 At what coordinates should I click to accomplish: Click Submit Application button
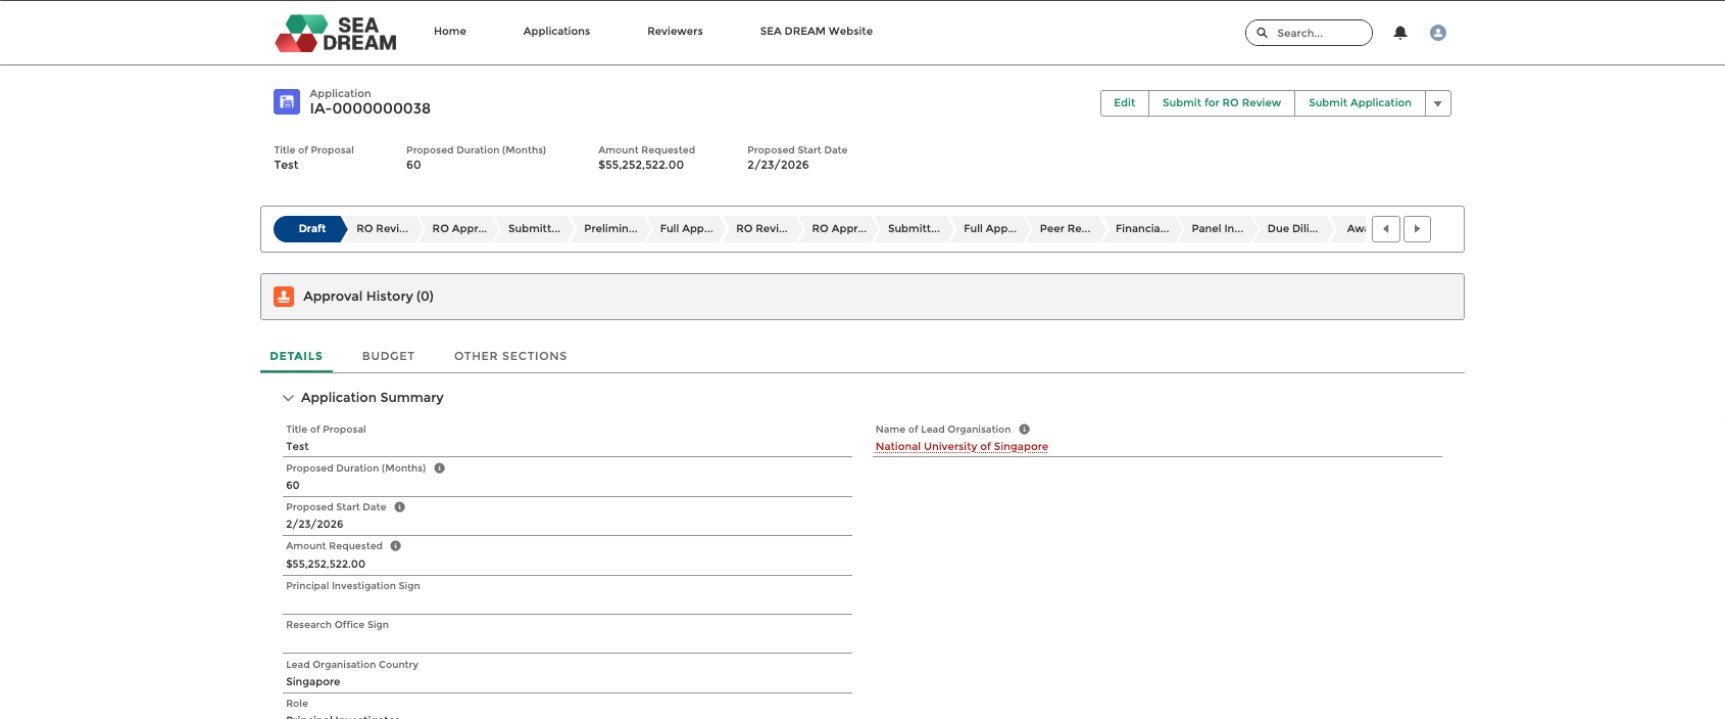(x=1360, y=103)
